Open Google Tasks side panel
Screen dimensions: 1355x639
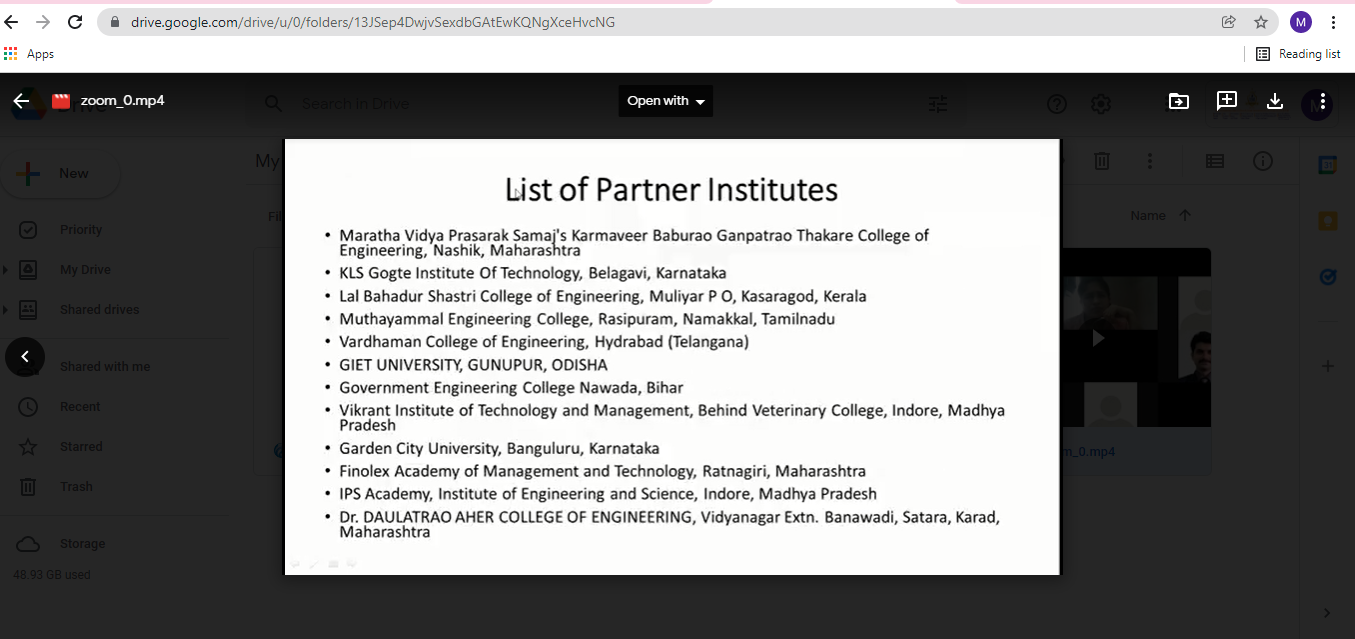pos(1328,277)
